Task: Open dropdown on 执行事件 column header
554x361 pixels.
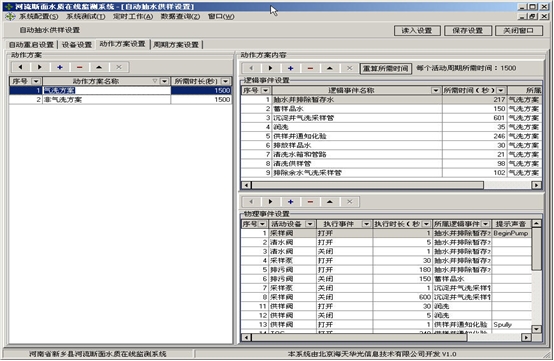Action: (x=366, y=224)
